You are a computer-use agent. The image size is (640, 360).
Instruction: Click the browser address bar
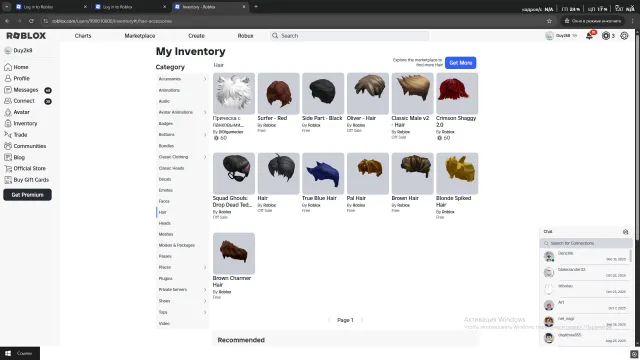294,21
